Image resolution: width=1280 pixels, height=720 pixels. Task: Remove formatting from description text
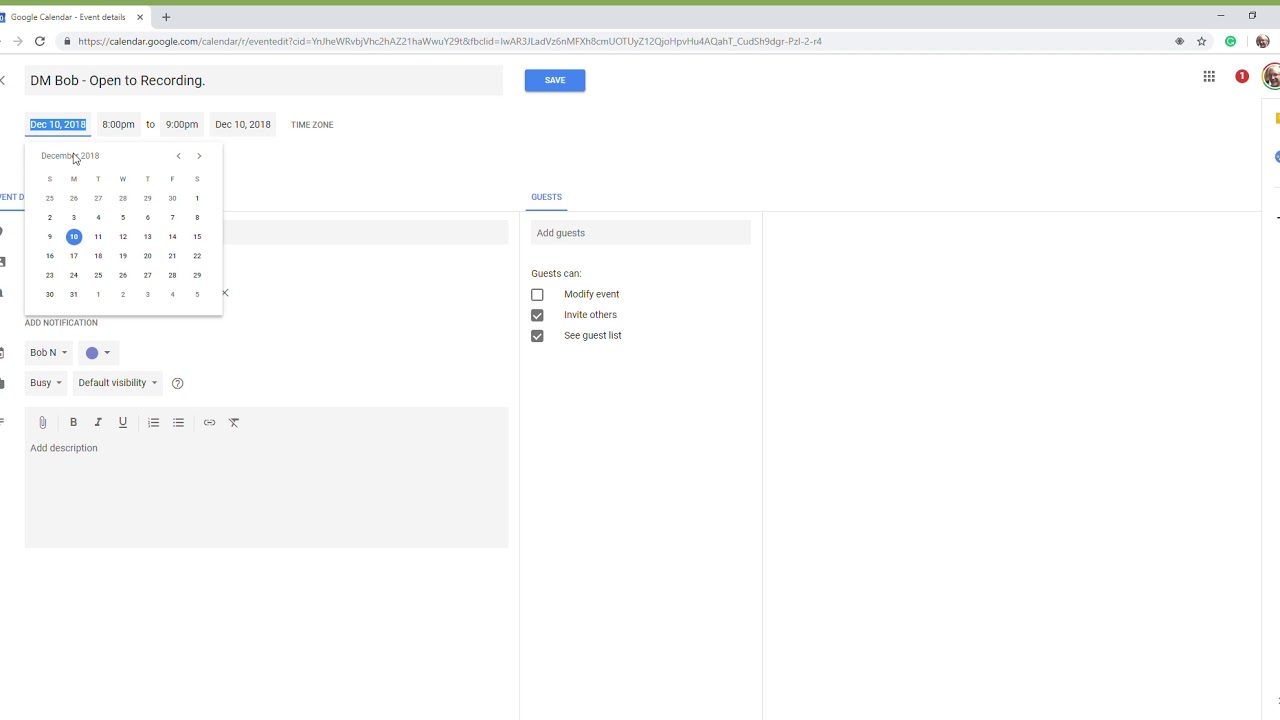(x=234, y=423)
